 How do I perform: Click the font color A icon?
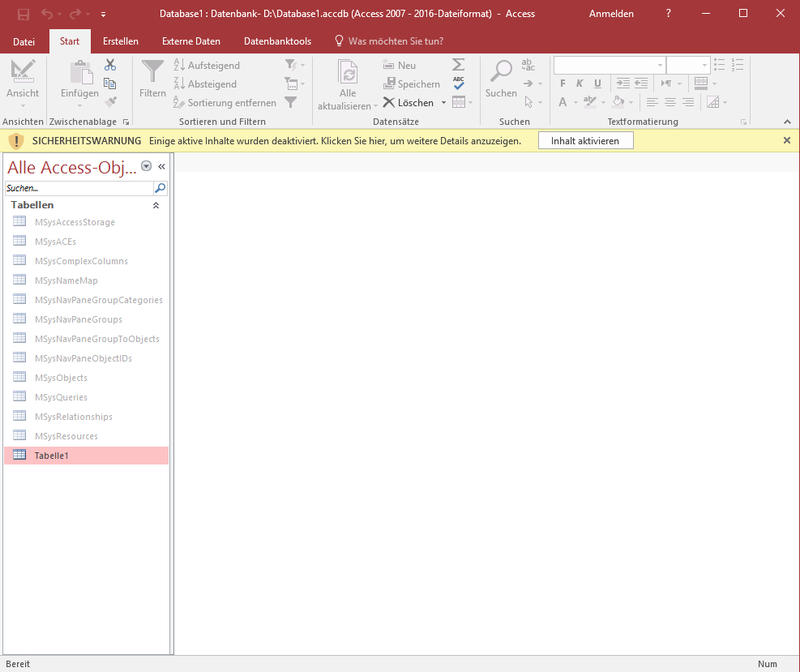pos(562,102)
